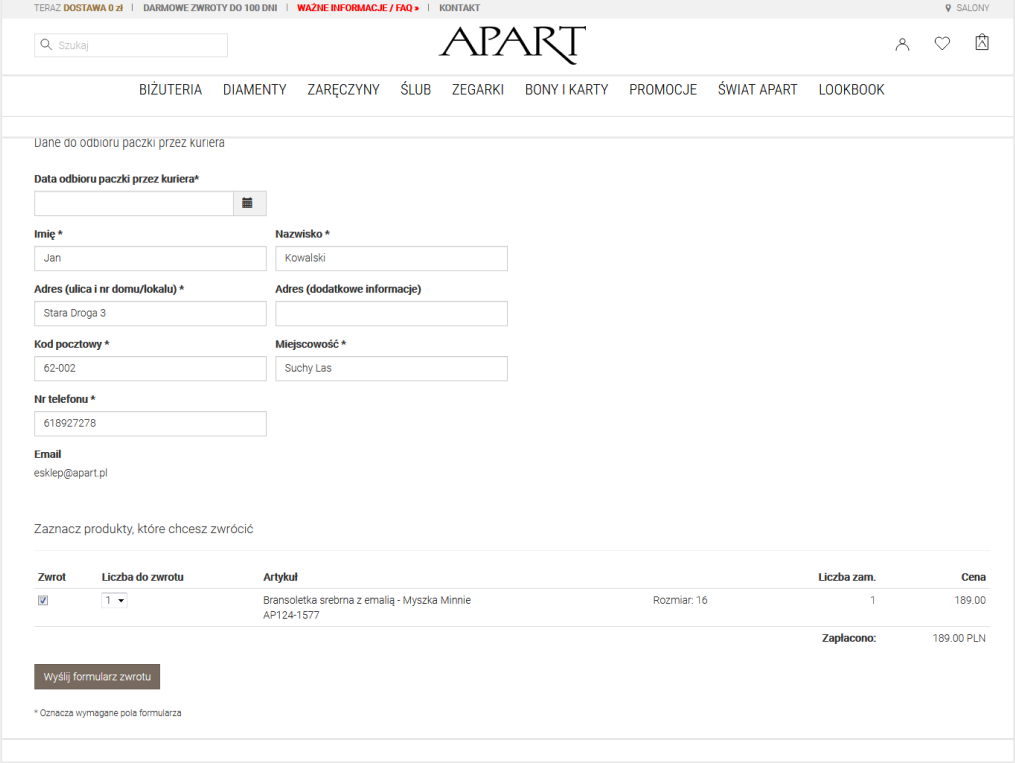Expand the Liczba do zwrotu dropdown

pos(114,600)
